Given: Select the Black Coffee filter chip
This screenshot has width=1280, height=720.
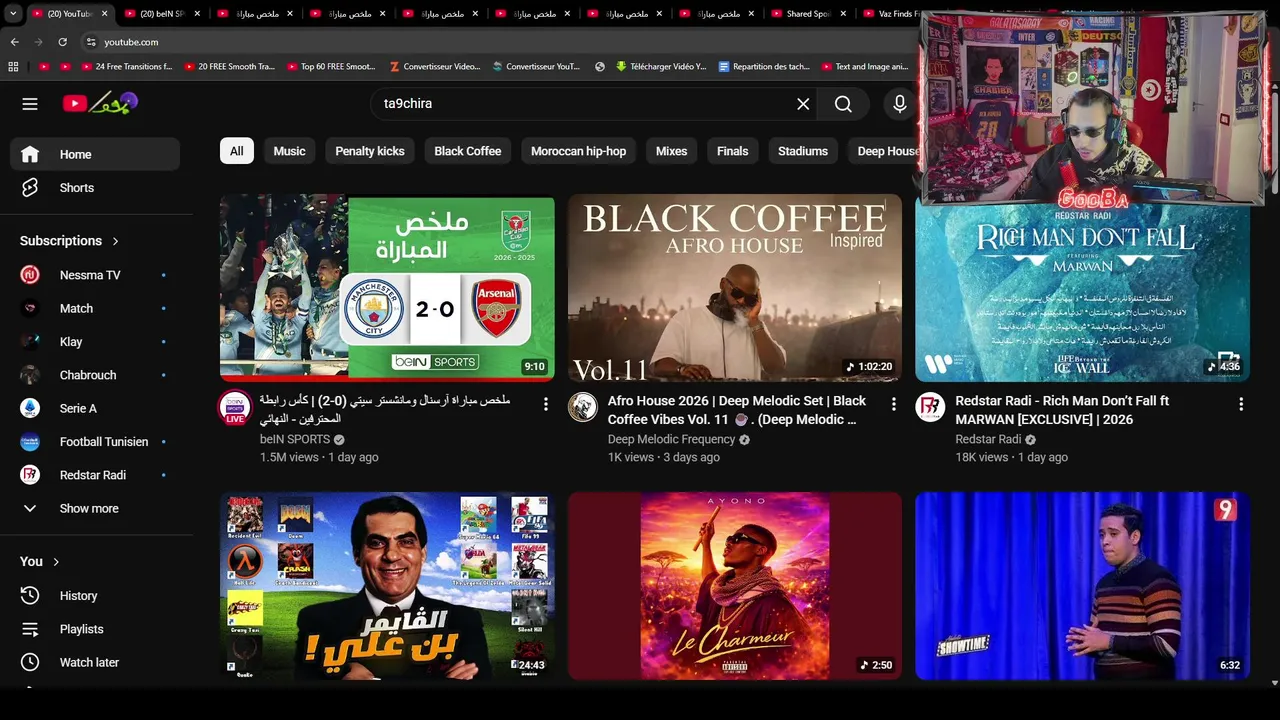Looking at the screenshot, I should tap(467, 151).
